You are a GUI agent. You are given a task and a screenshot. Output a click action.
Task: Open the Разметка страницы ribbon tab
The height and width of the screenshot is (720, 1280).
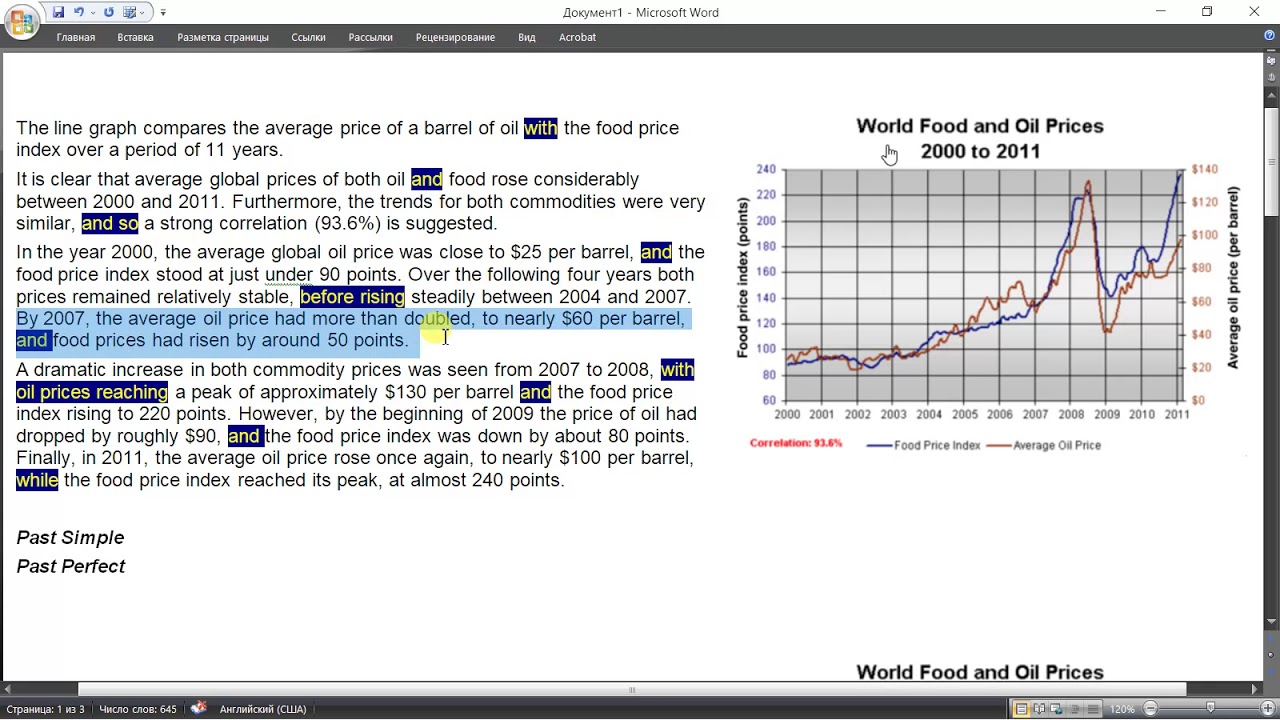tap(223, 37)
